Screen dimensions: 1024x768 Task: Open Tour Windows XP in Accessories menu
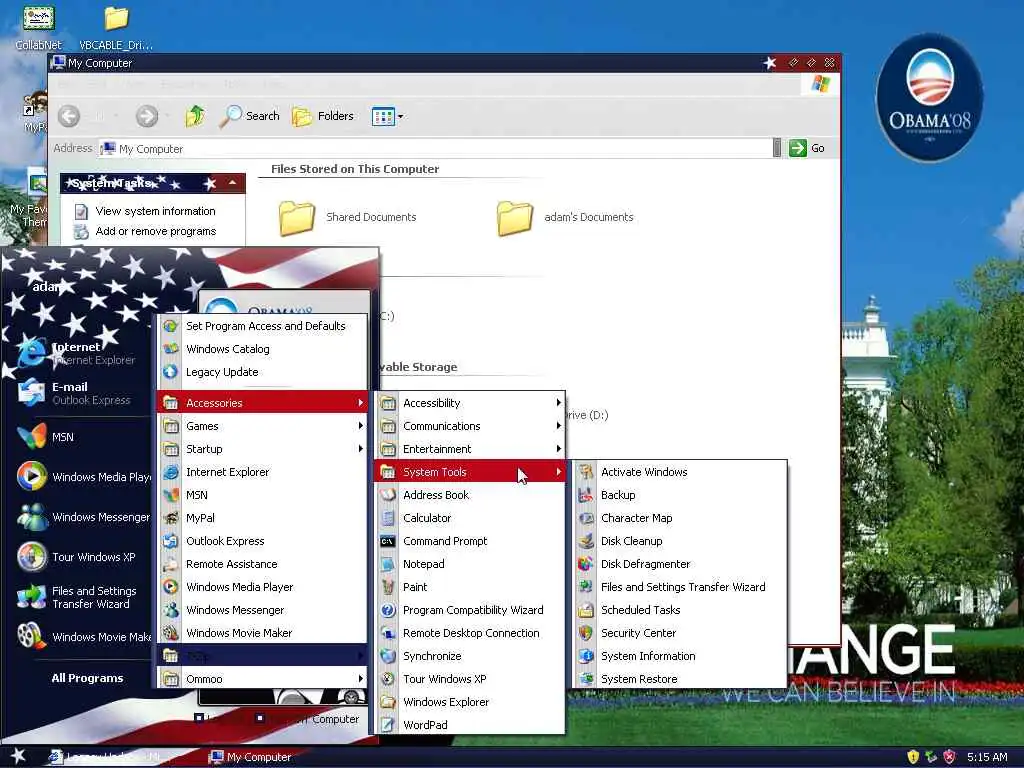(470, 679)
